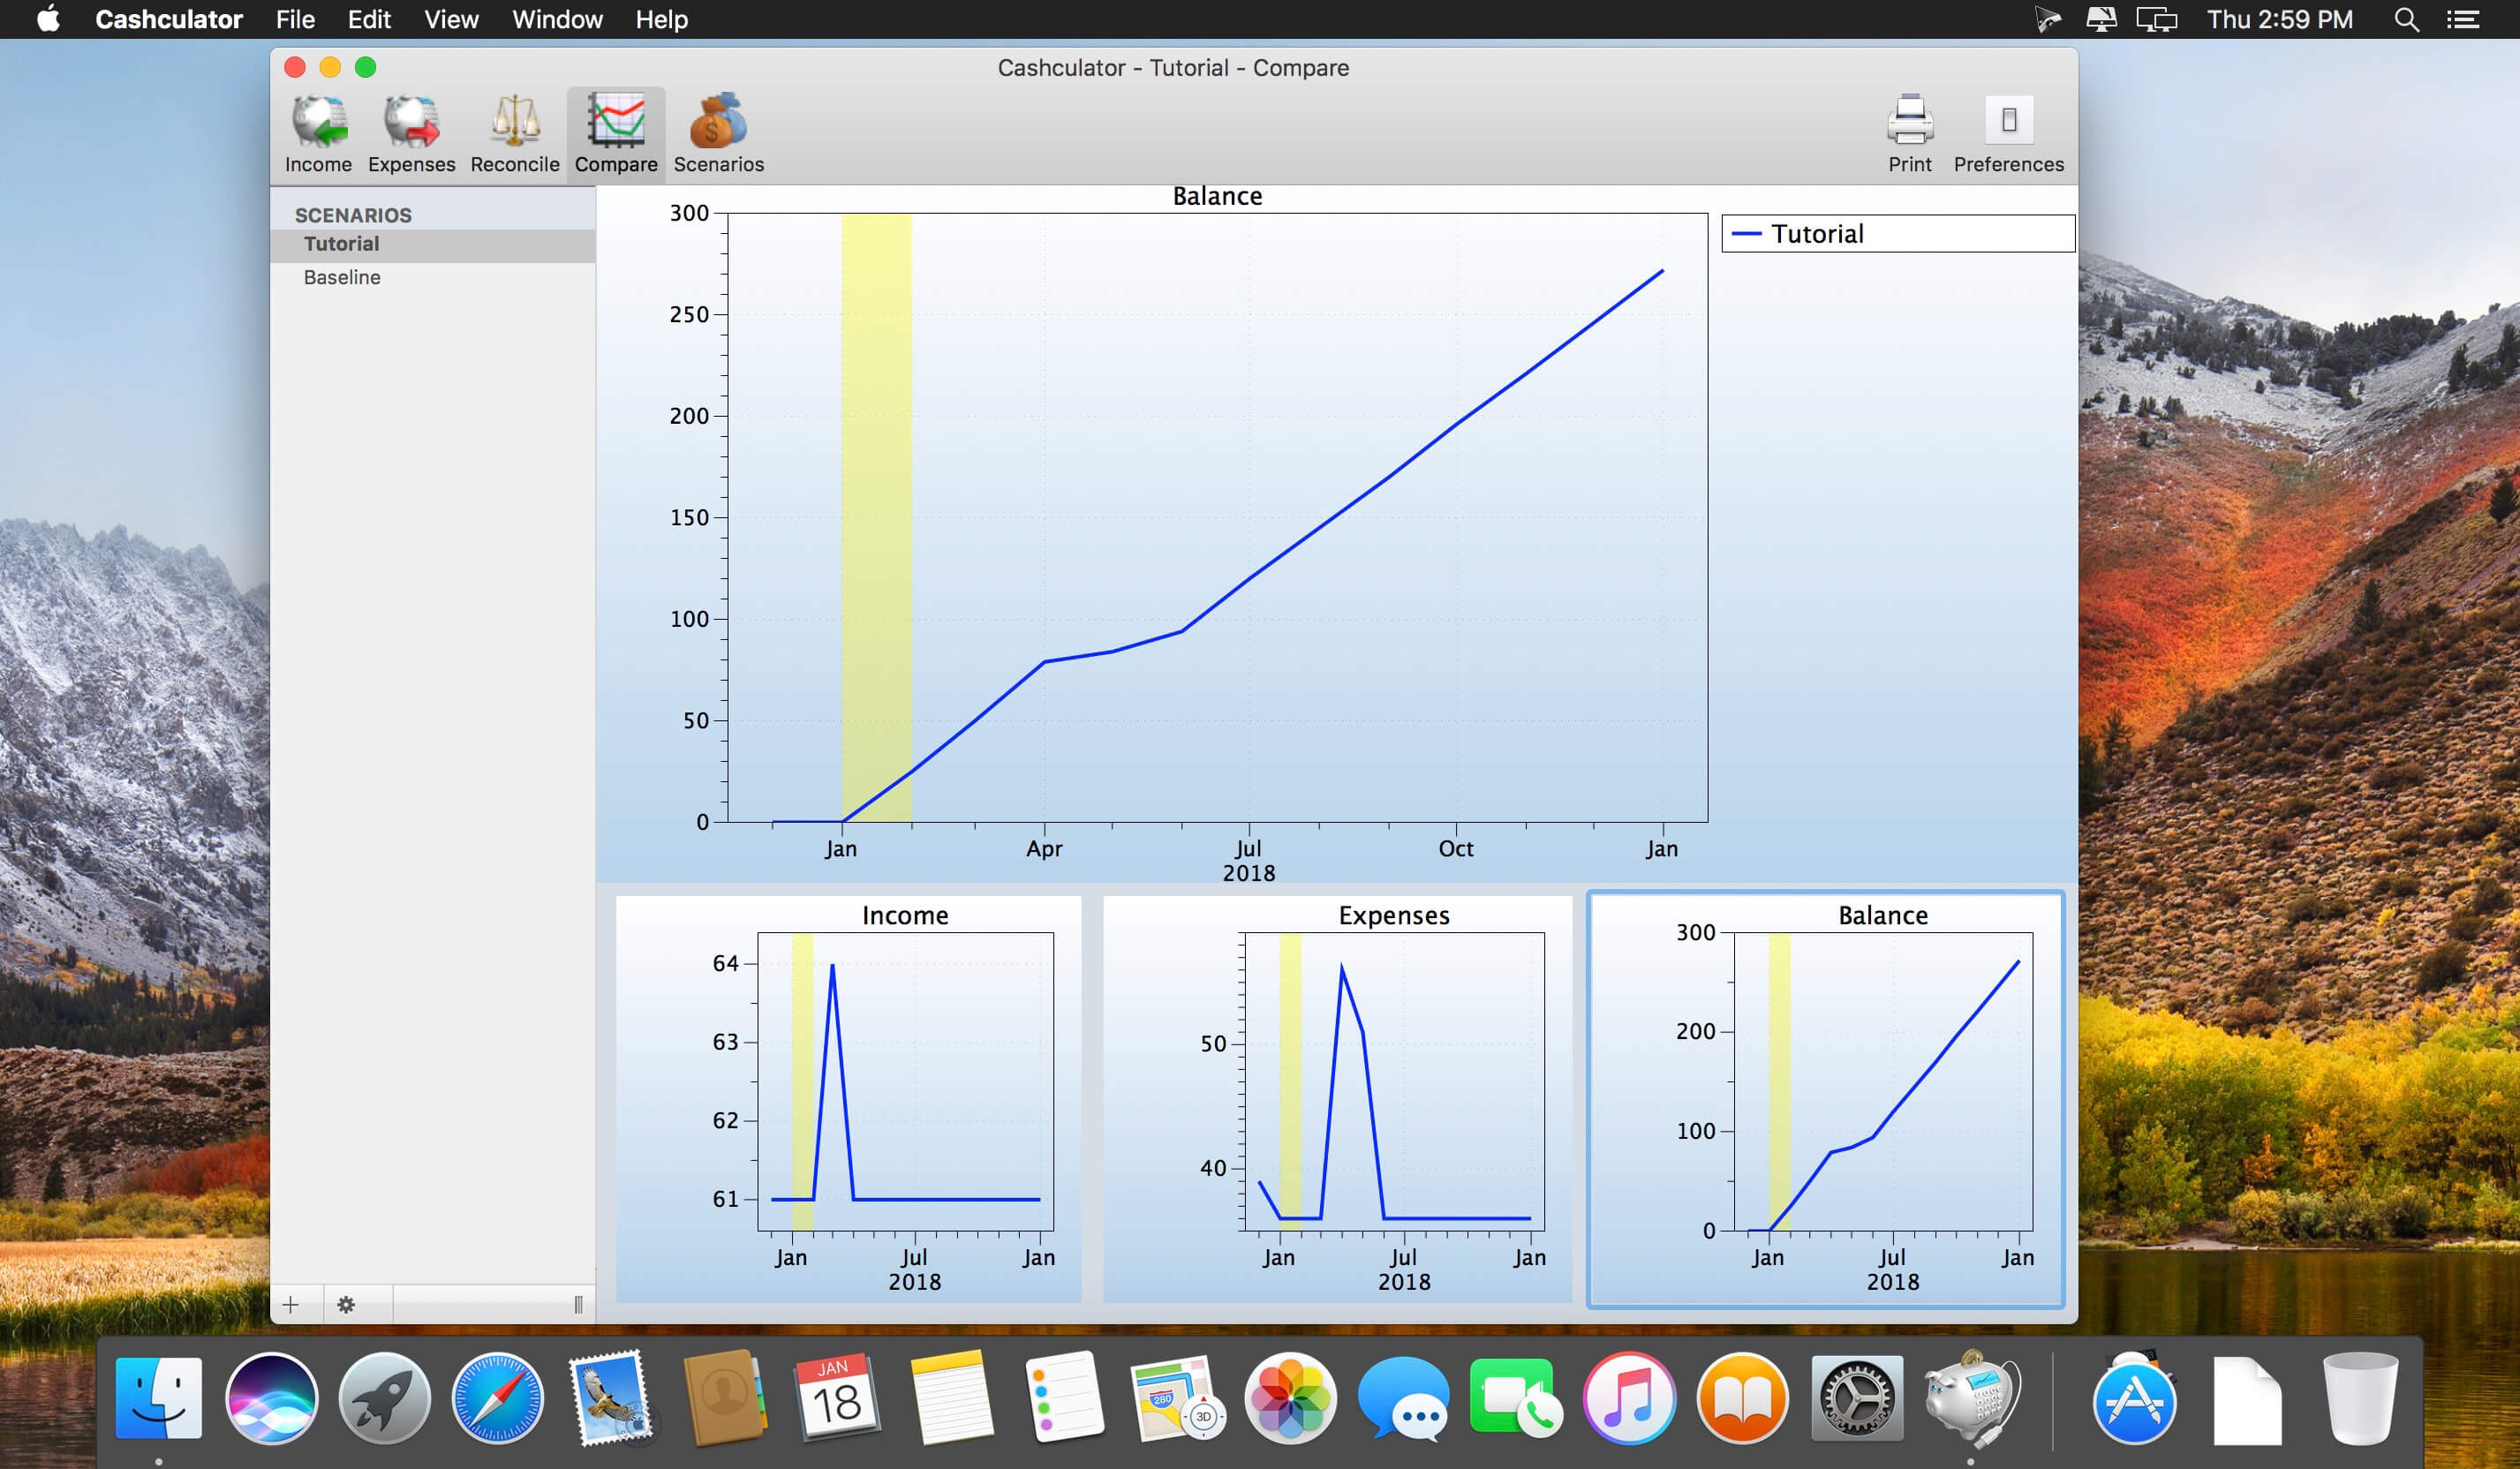Open Photos from the Dock

click(x=1290, y=1398)
